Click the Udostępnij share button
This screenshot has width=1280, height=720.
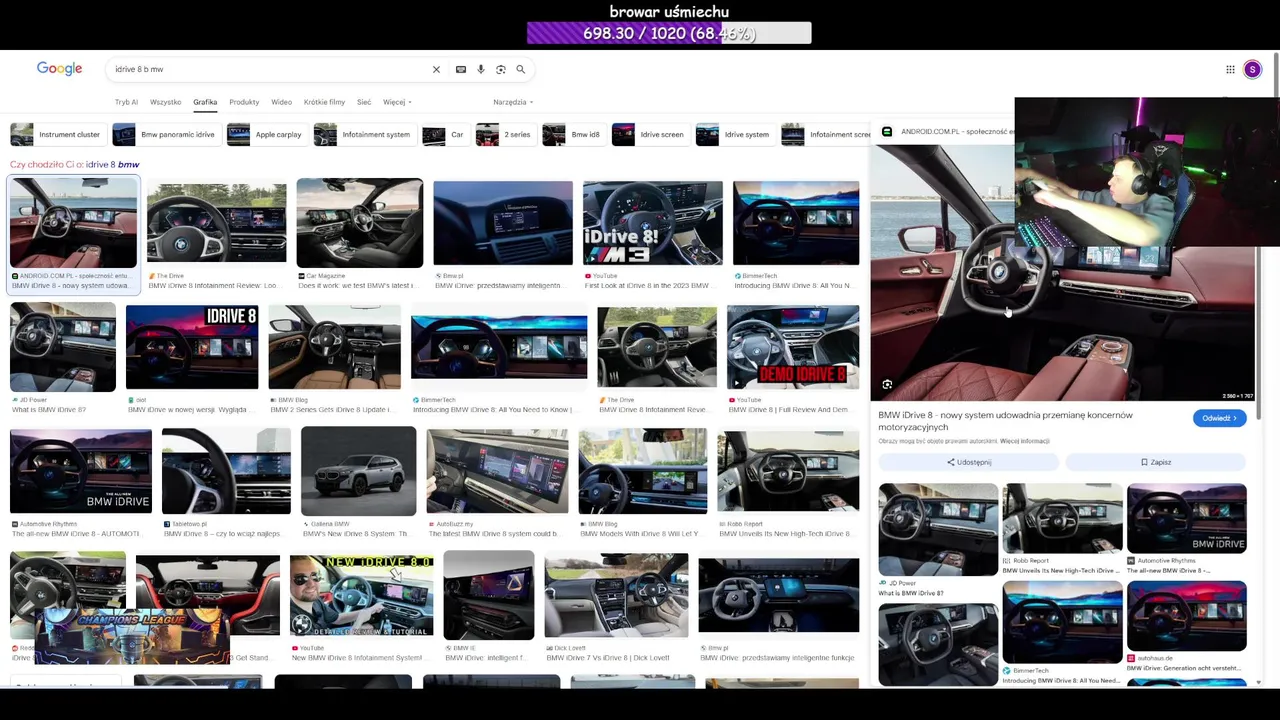click(x=968, y=462)
